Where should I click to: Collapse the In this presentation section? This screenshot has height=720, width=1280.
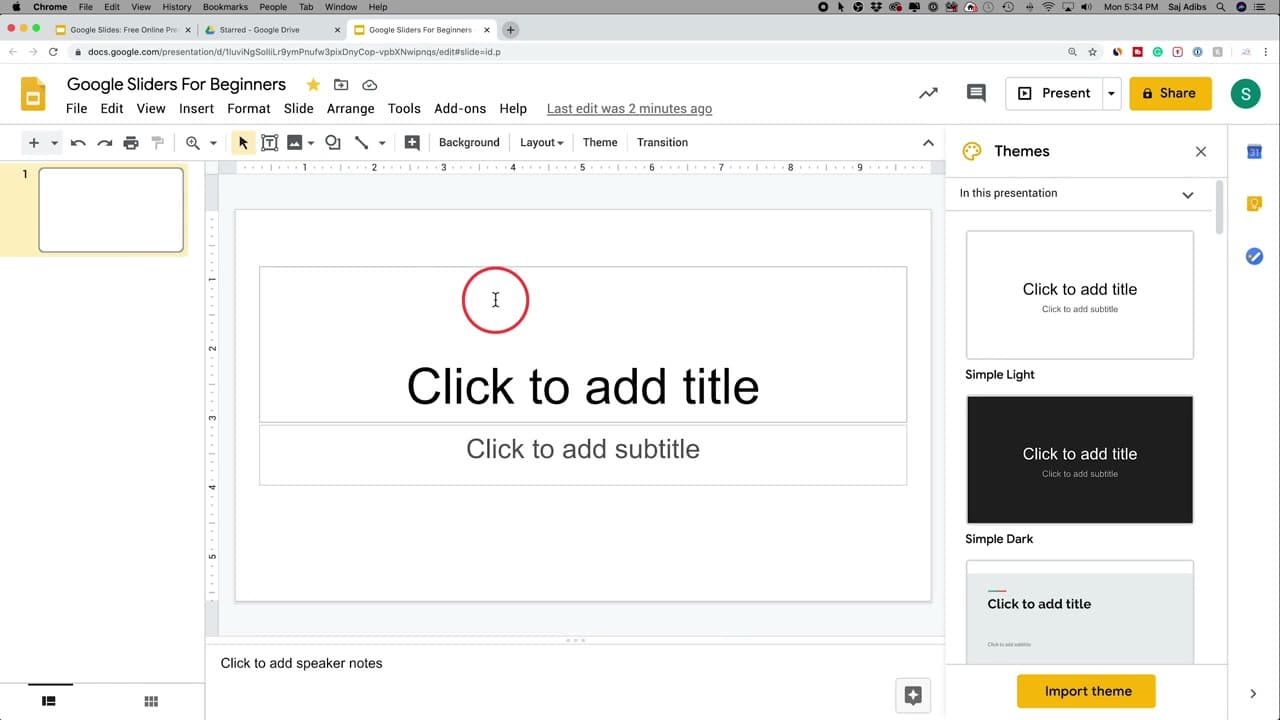(x=1188, y=194)
